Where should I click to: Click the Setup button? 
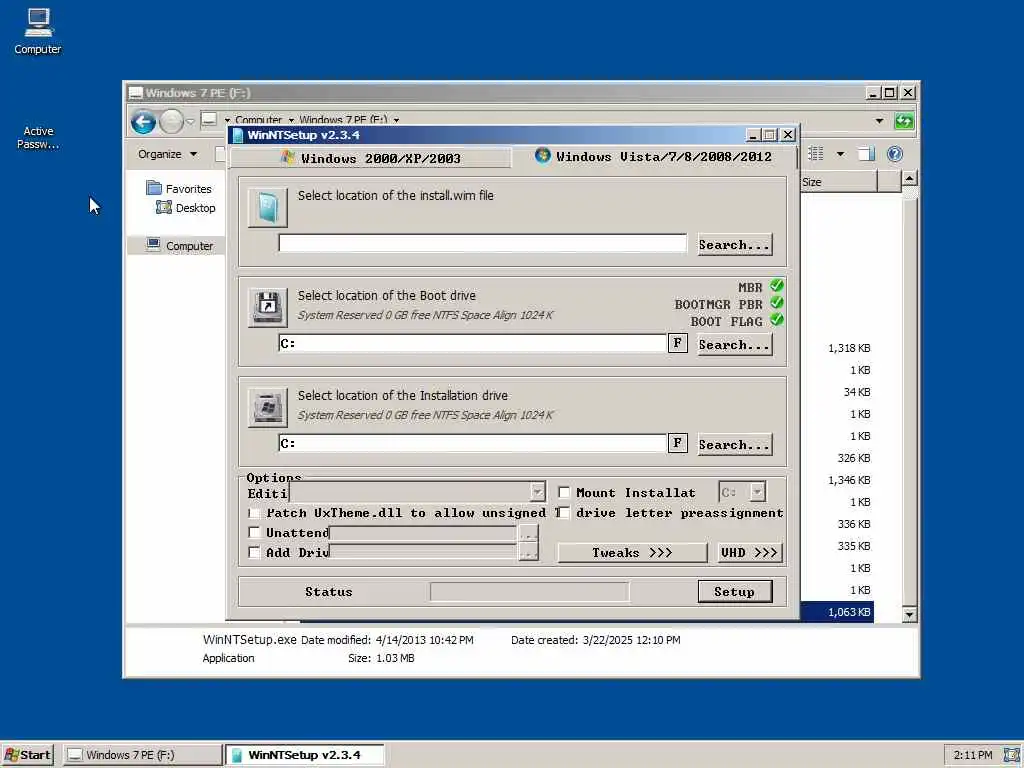pos(735,592)
